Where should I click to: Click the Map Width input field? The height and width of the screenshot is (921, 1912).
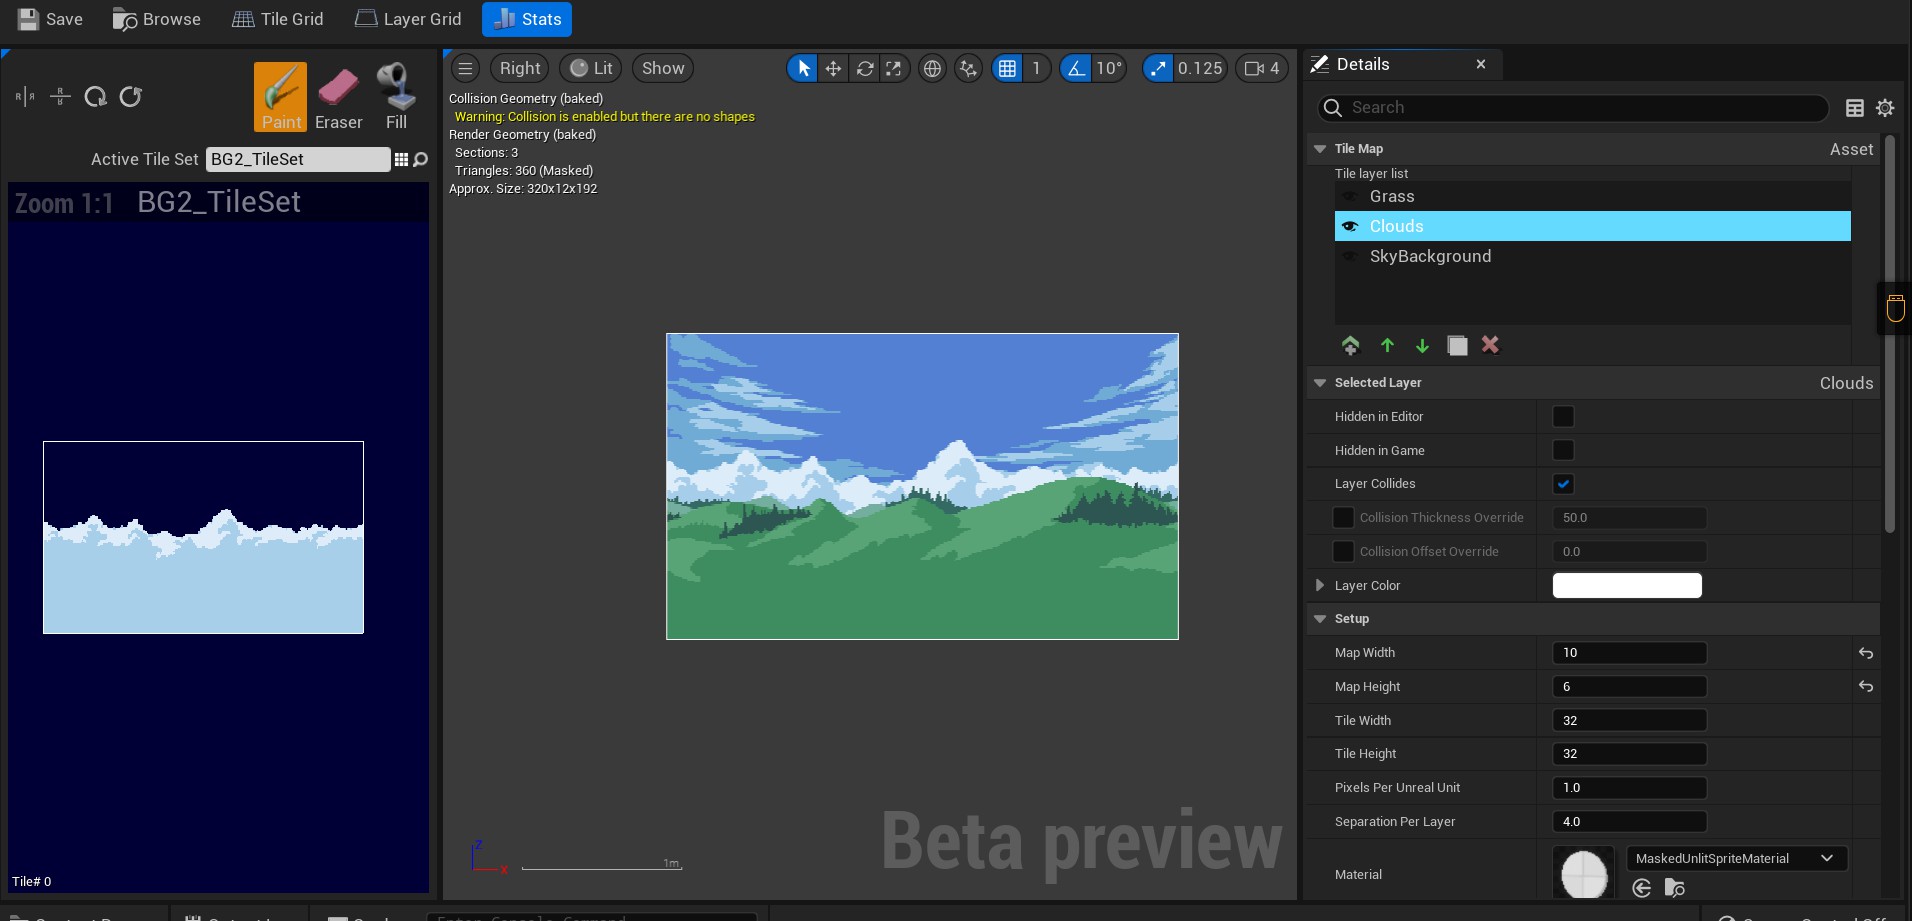pos(1628,653)
